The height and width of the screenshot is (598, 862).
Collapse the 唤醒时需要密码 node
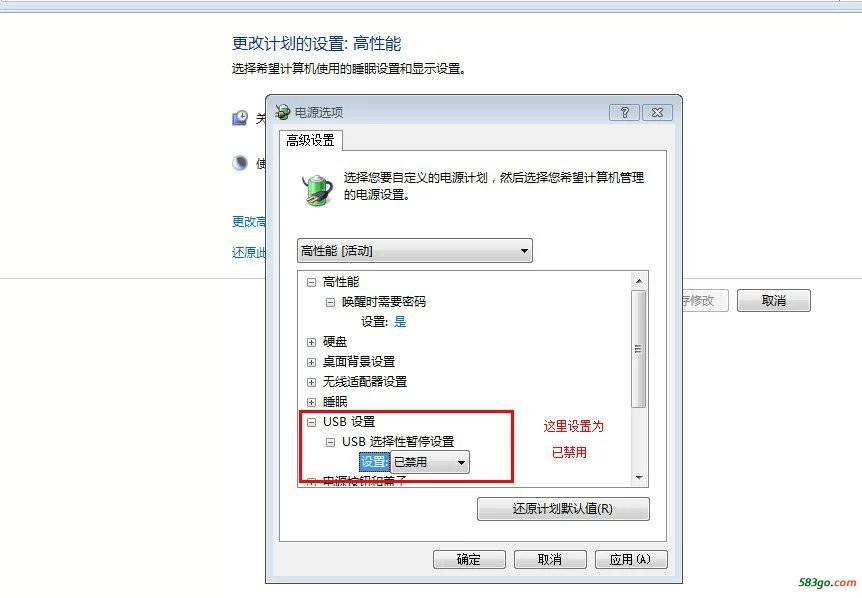(x=330, y=302)
